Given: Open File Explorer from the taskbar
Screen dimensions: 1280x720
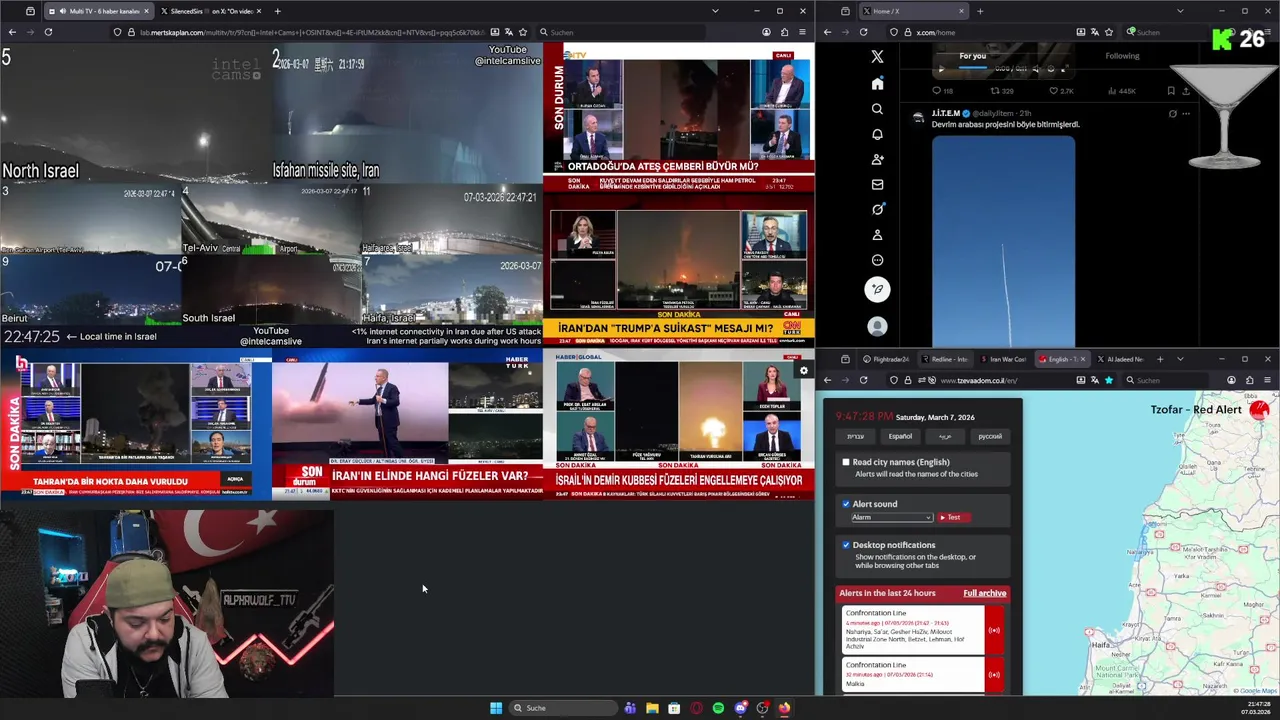Looking at the screenshot, I should tap(652, 708).
